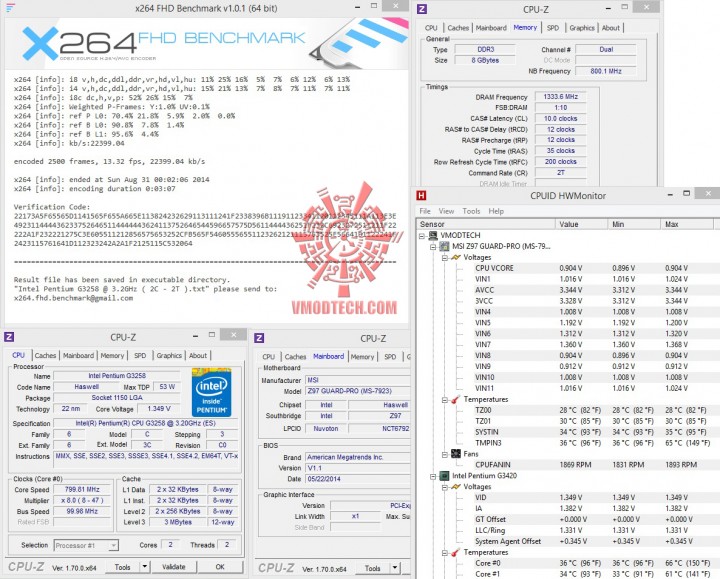Click the Z icon of CPU-Z CPU window

click(x=9, y=337)
